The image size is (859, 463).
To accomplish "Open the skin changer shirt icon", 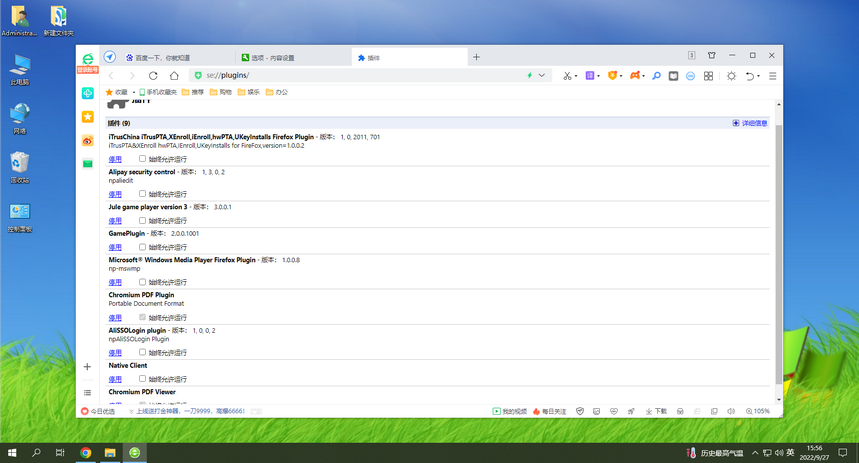I will coord(712,55).
